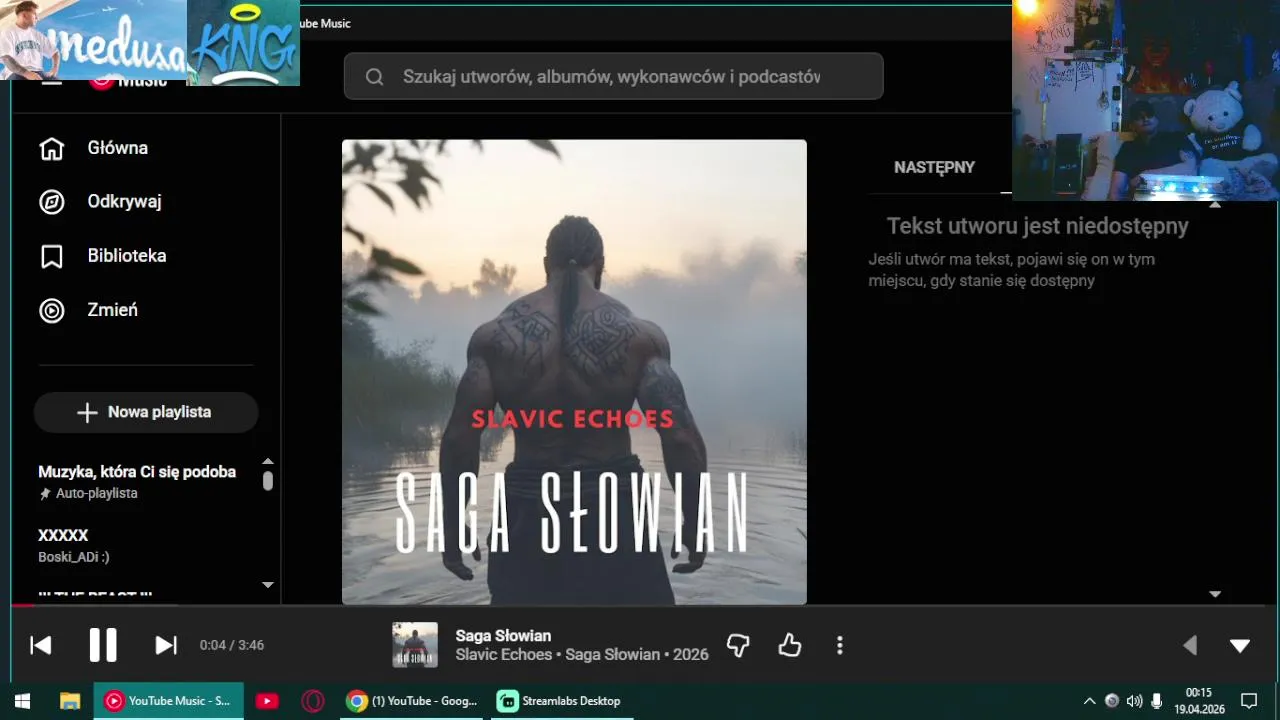This screenshot has height=720, width=1280.
Task: Click the playlist sidebar scrollbar thumb
Action: pos(268,480)
